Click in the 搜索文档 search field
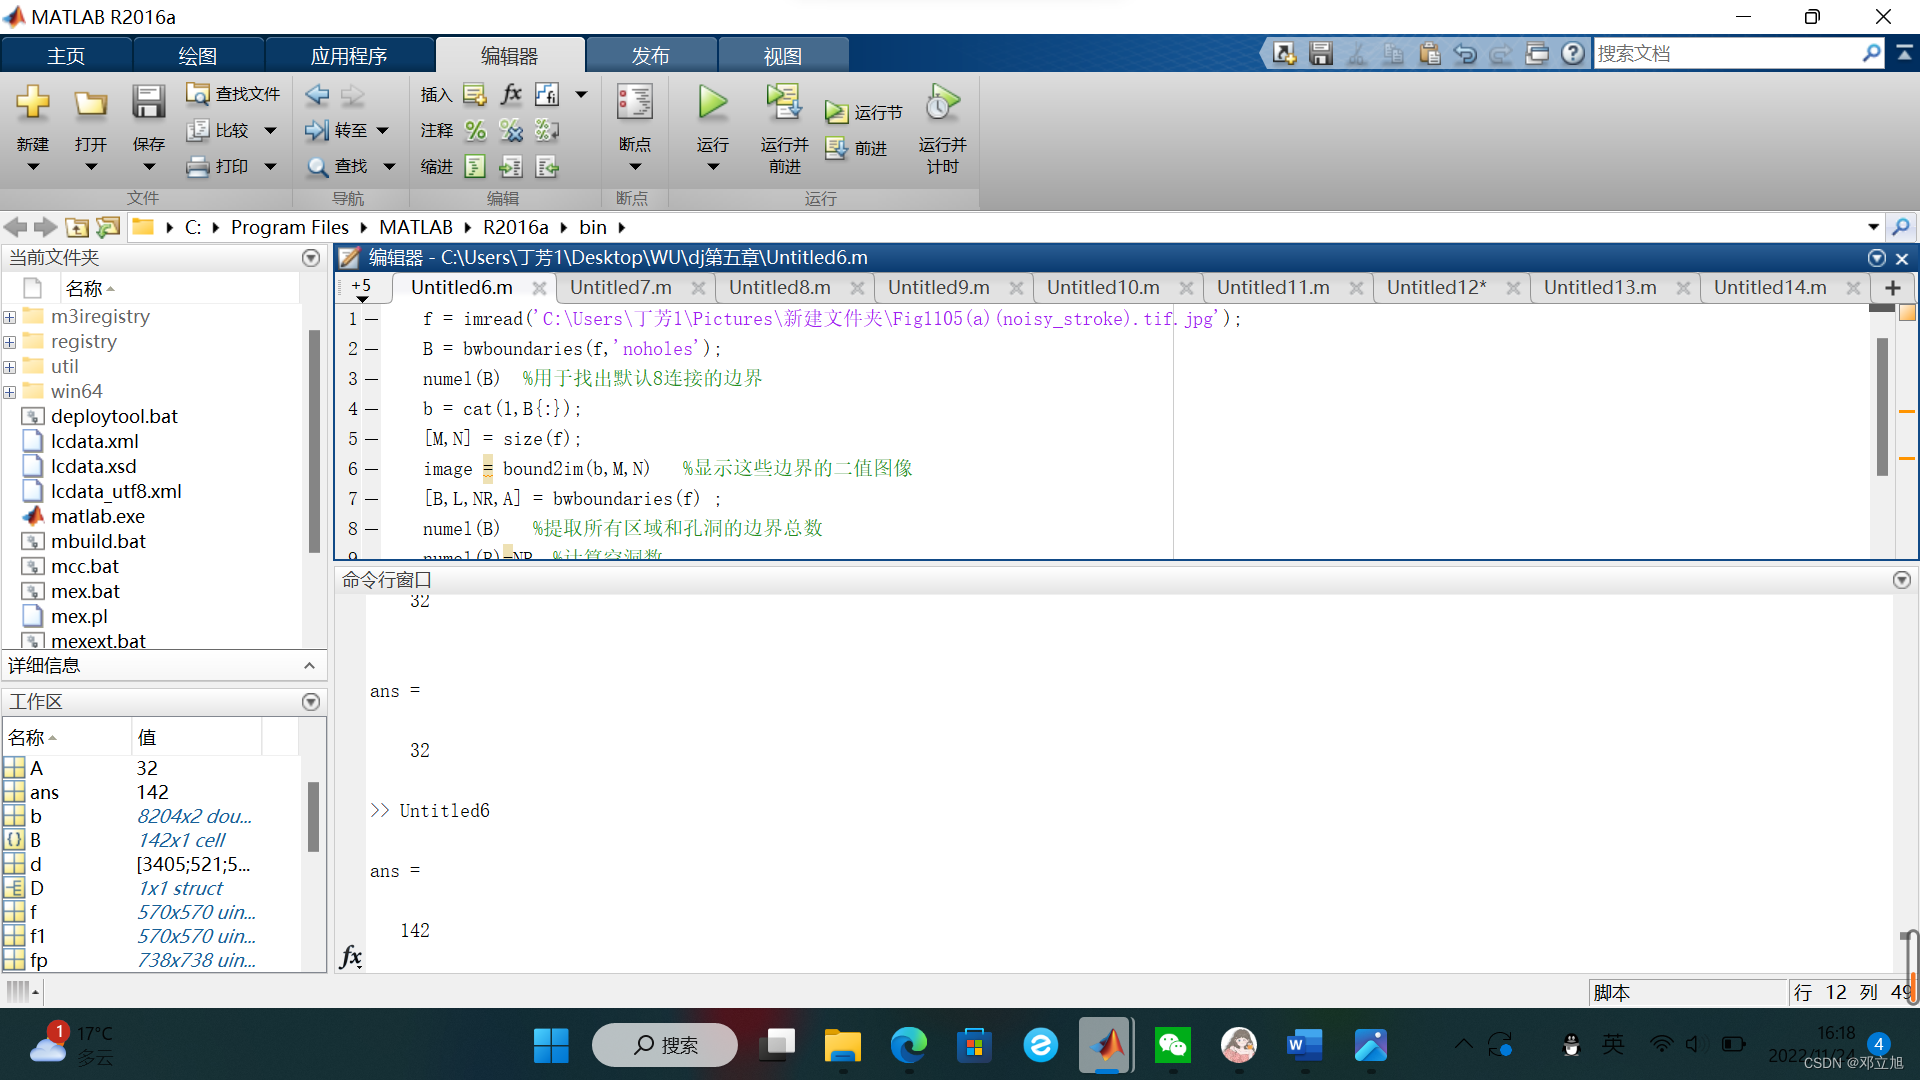The image size is (1920, 1080). pos(1725,53)
